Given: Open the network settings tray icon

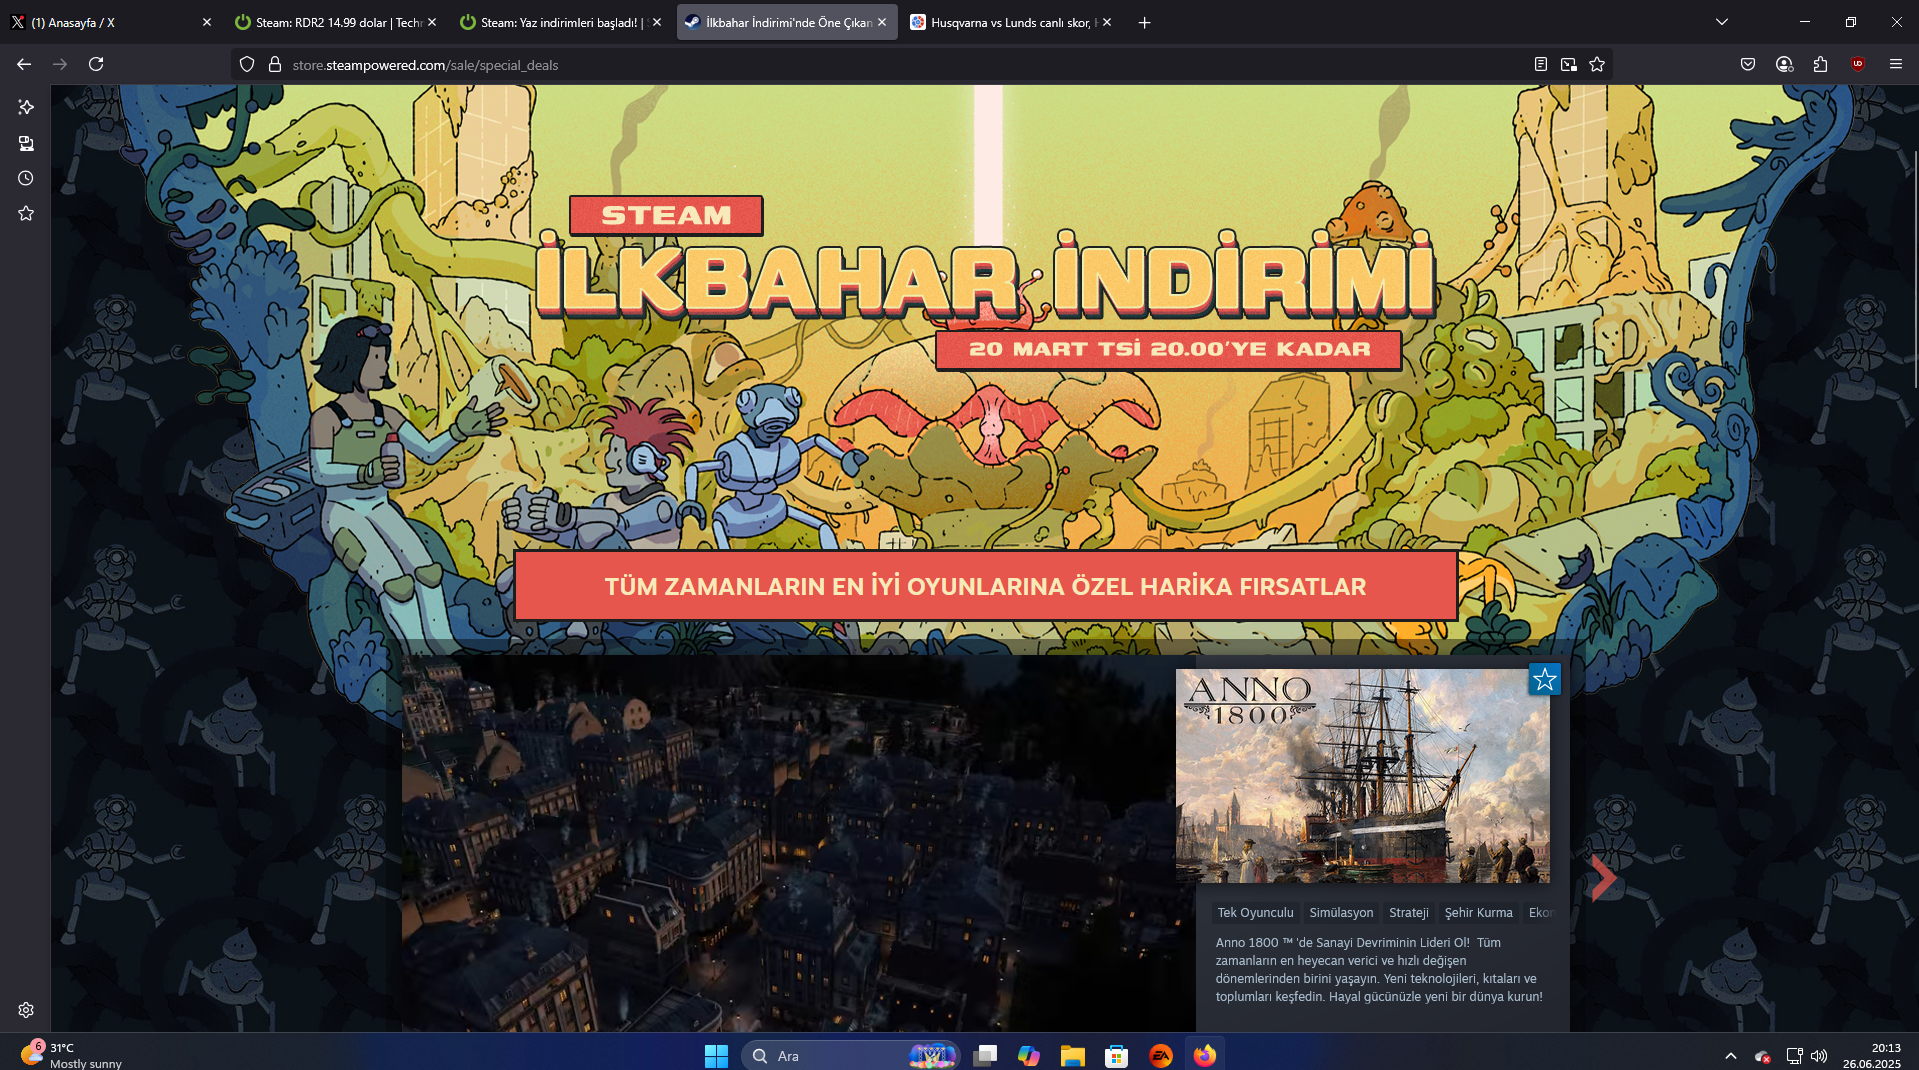Looking at the screenshot, I should 1795,1056.
